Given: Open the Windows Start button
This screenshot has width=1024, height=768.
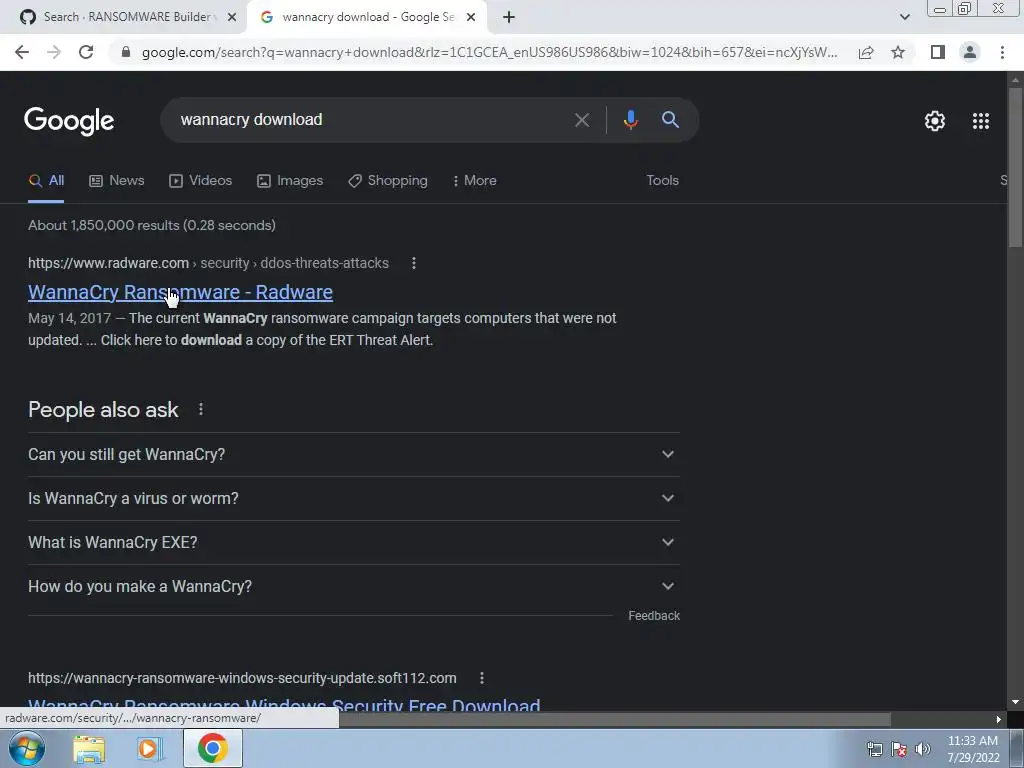Looking at the screenshot, I should 27,748.
